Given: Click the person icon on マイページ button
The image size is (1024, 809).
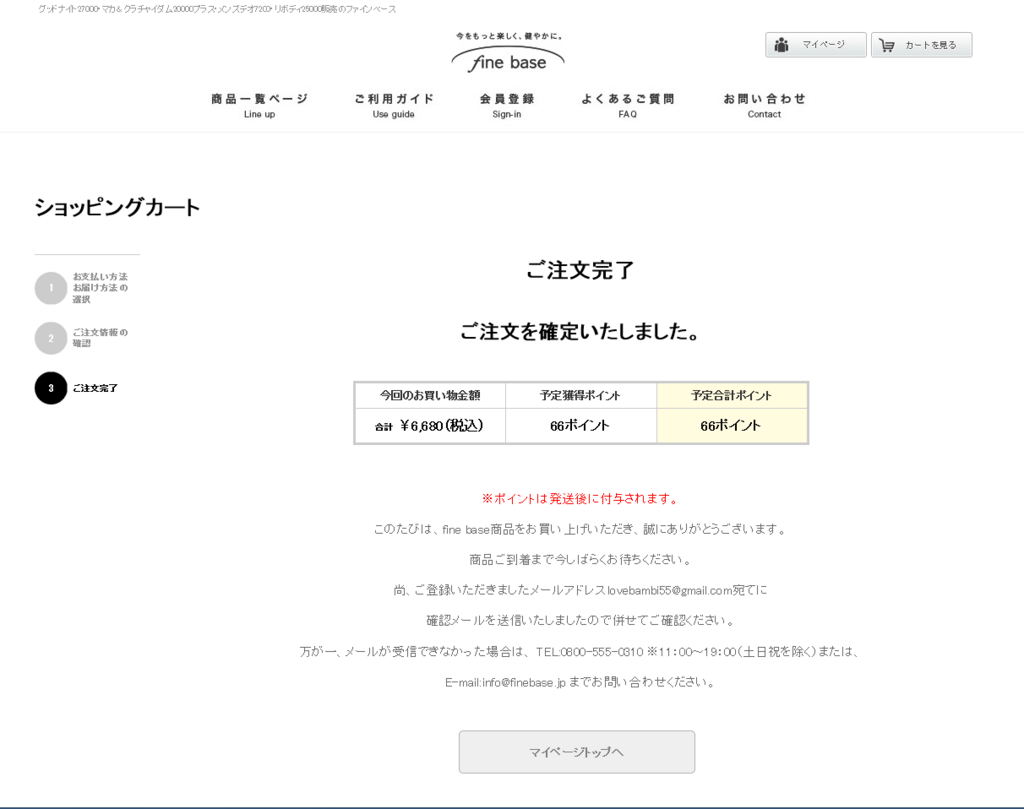Looking at the screenshot, I should pos(781,44).
